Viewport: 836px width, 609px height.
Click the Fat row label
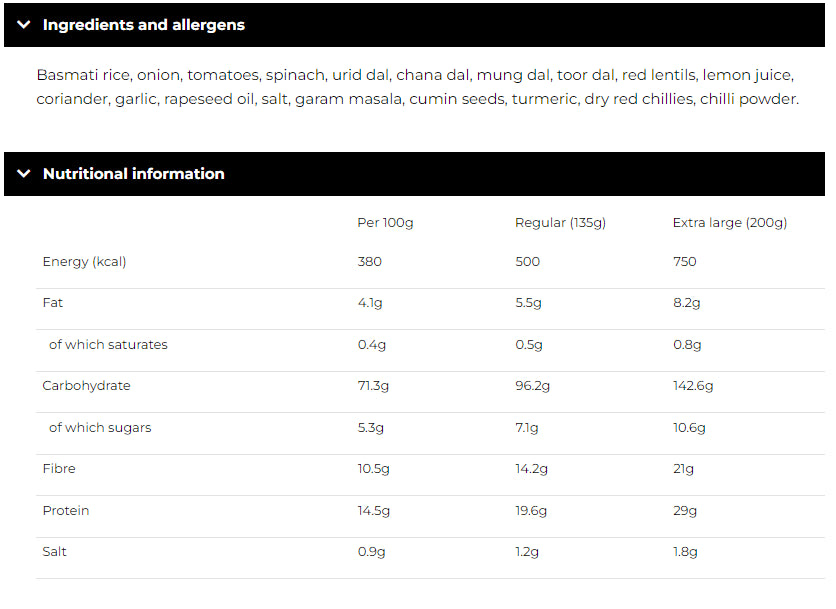point(52,303)
